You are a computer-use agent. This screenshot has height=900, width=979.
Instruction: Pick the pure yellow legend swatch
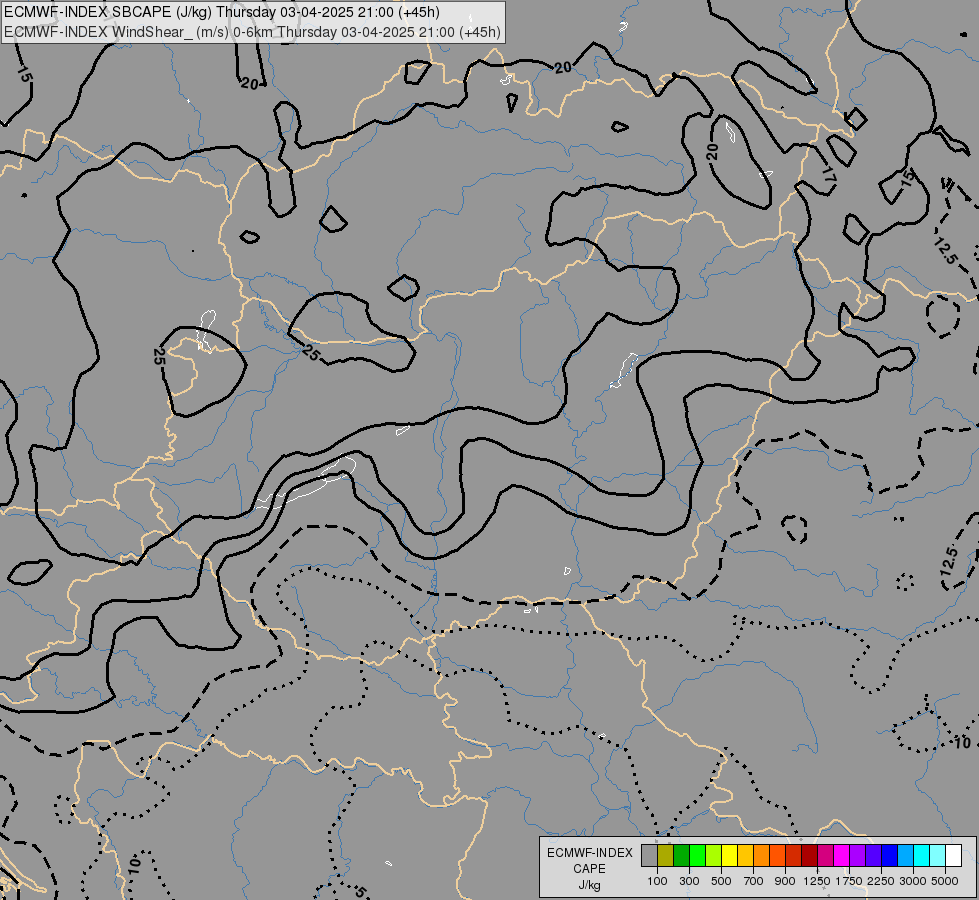pos(729,855)
